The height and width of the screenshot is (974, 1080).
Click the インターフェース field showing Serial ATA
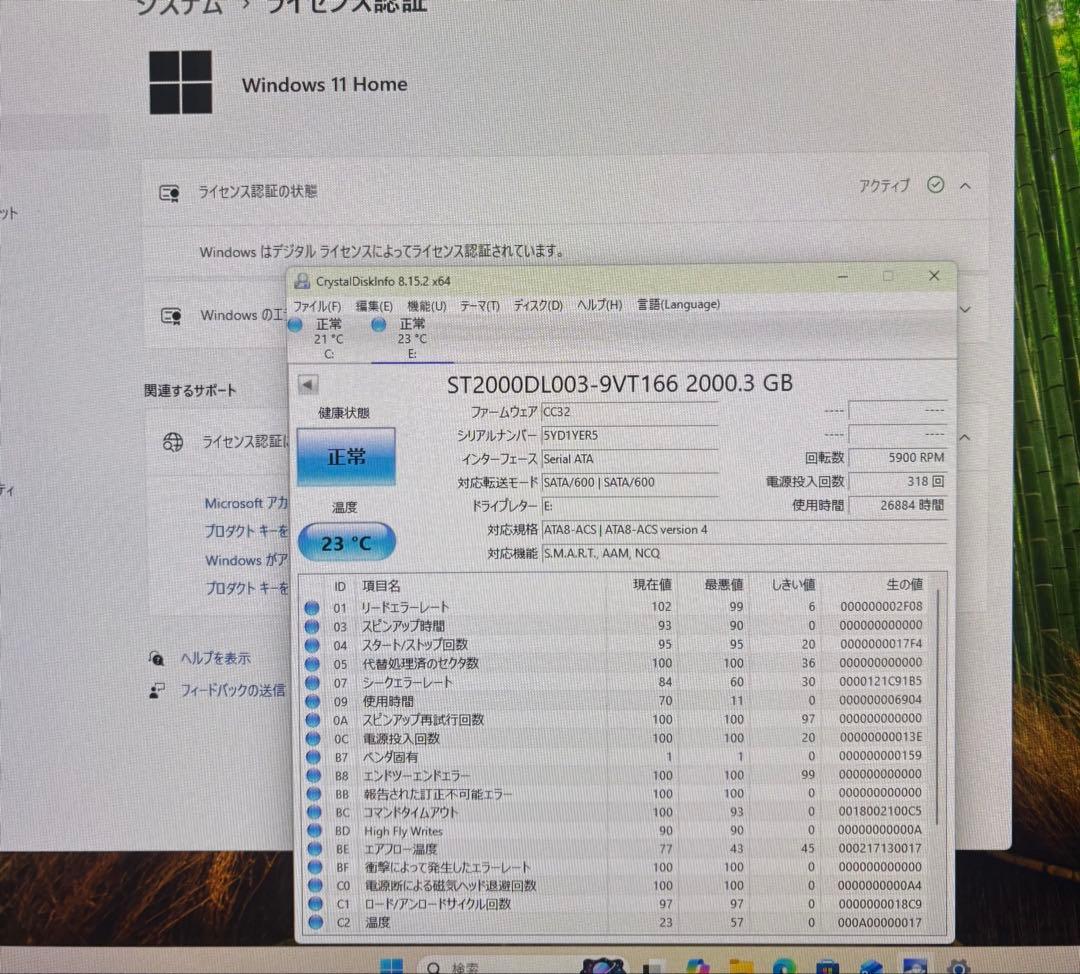630,459
